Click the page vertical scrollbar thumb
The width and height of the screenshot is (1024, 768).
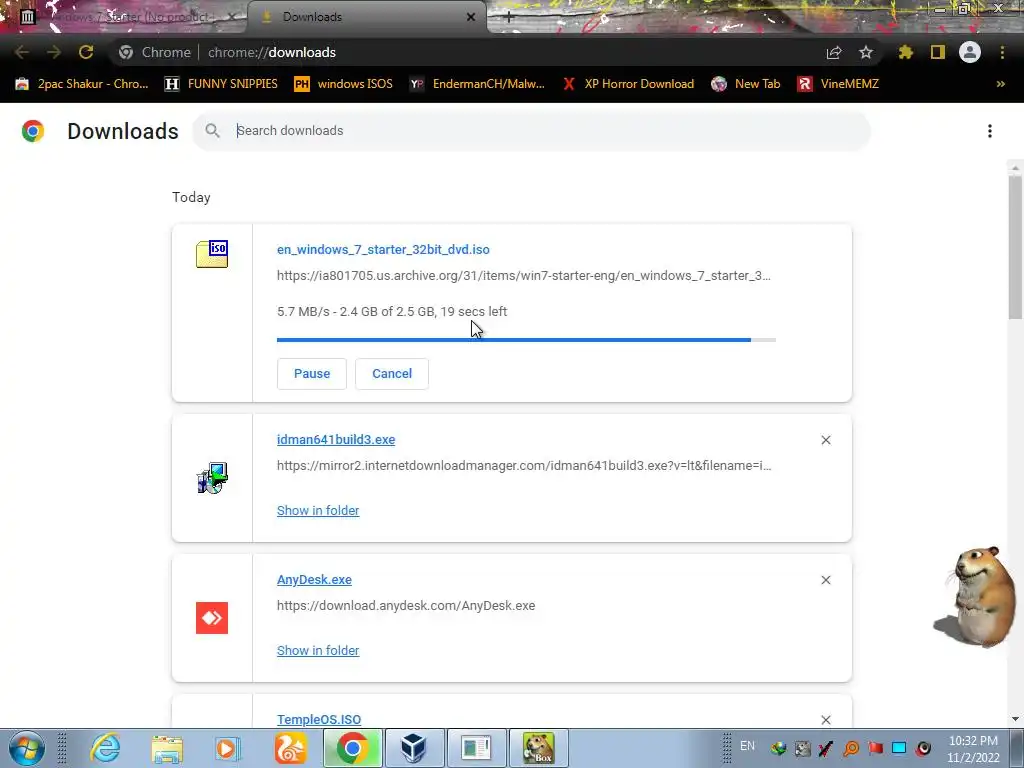[1015, 248]
